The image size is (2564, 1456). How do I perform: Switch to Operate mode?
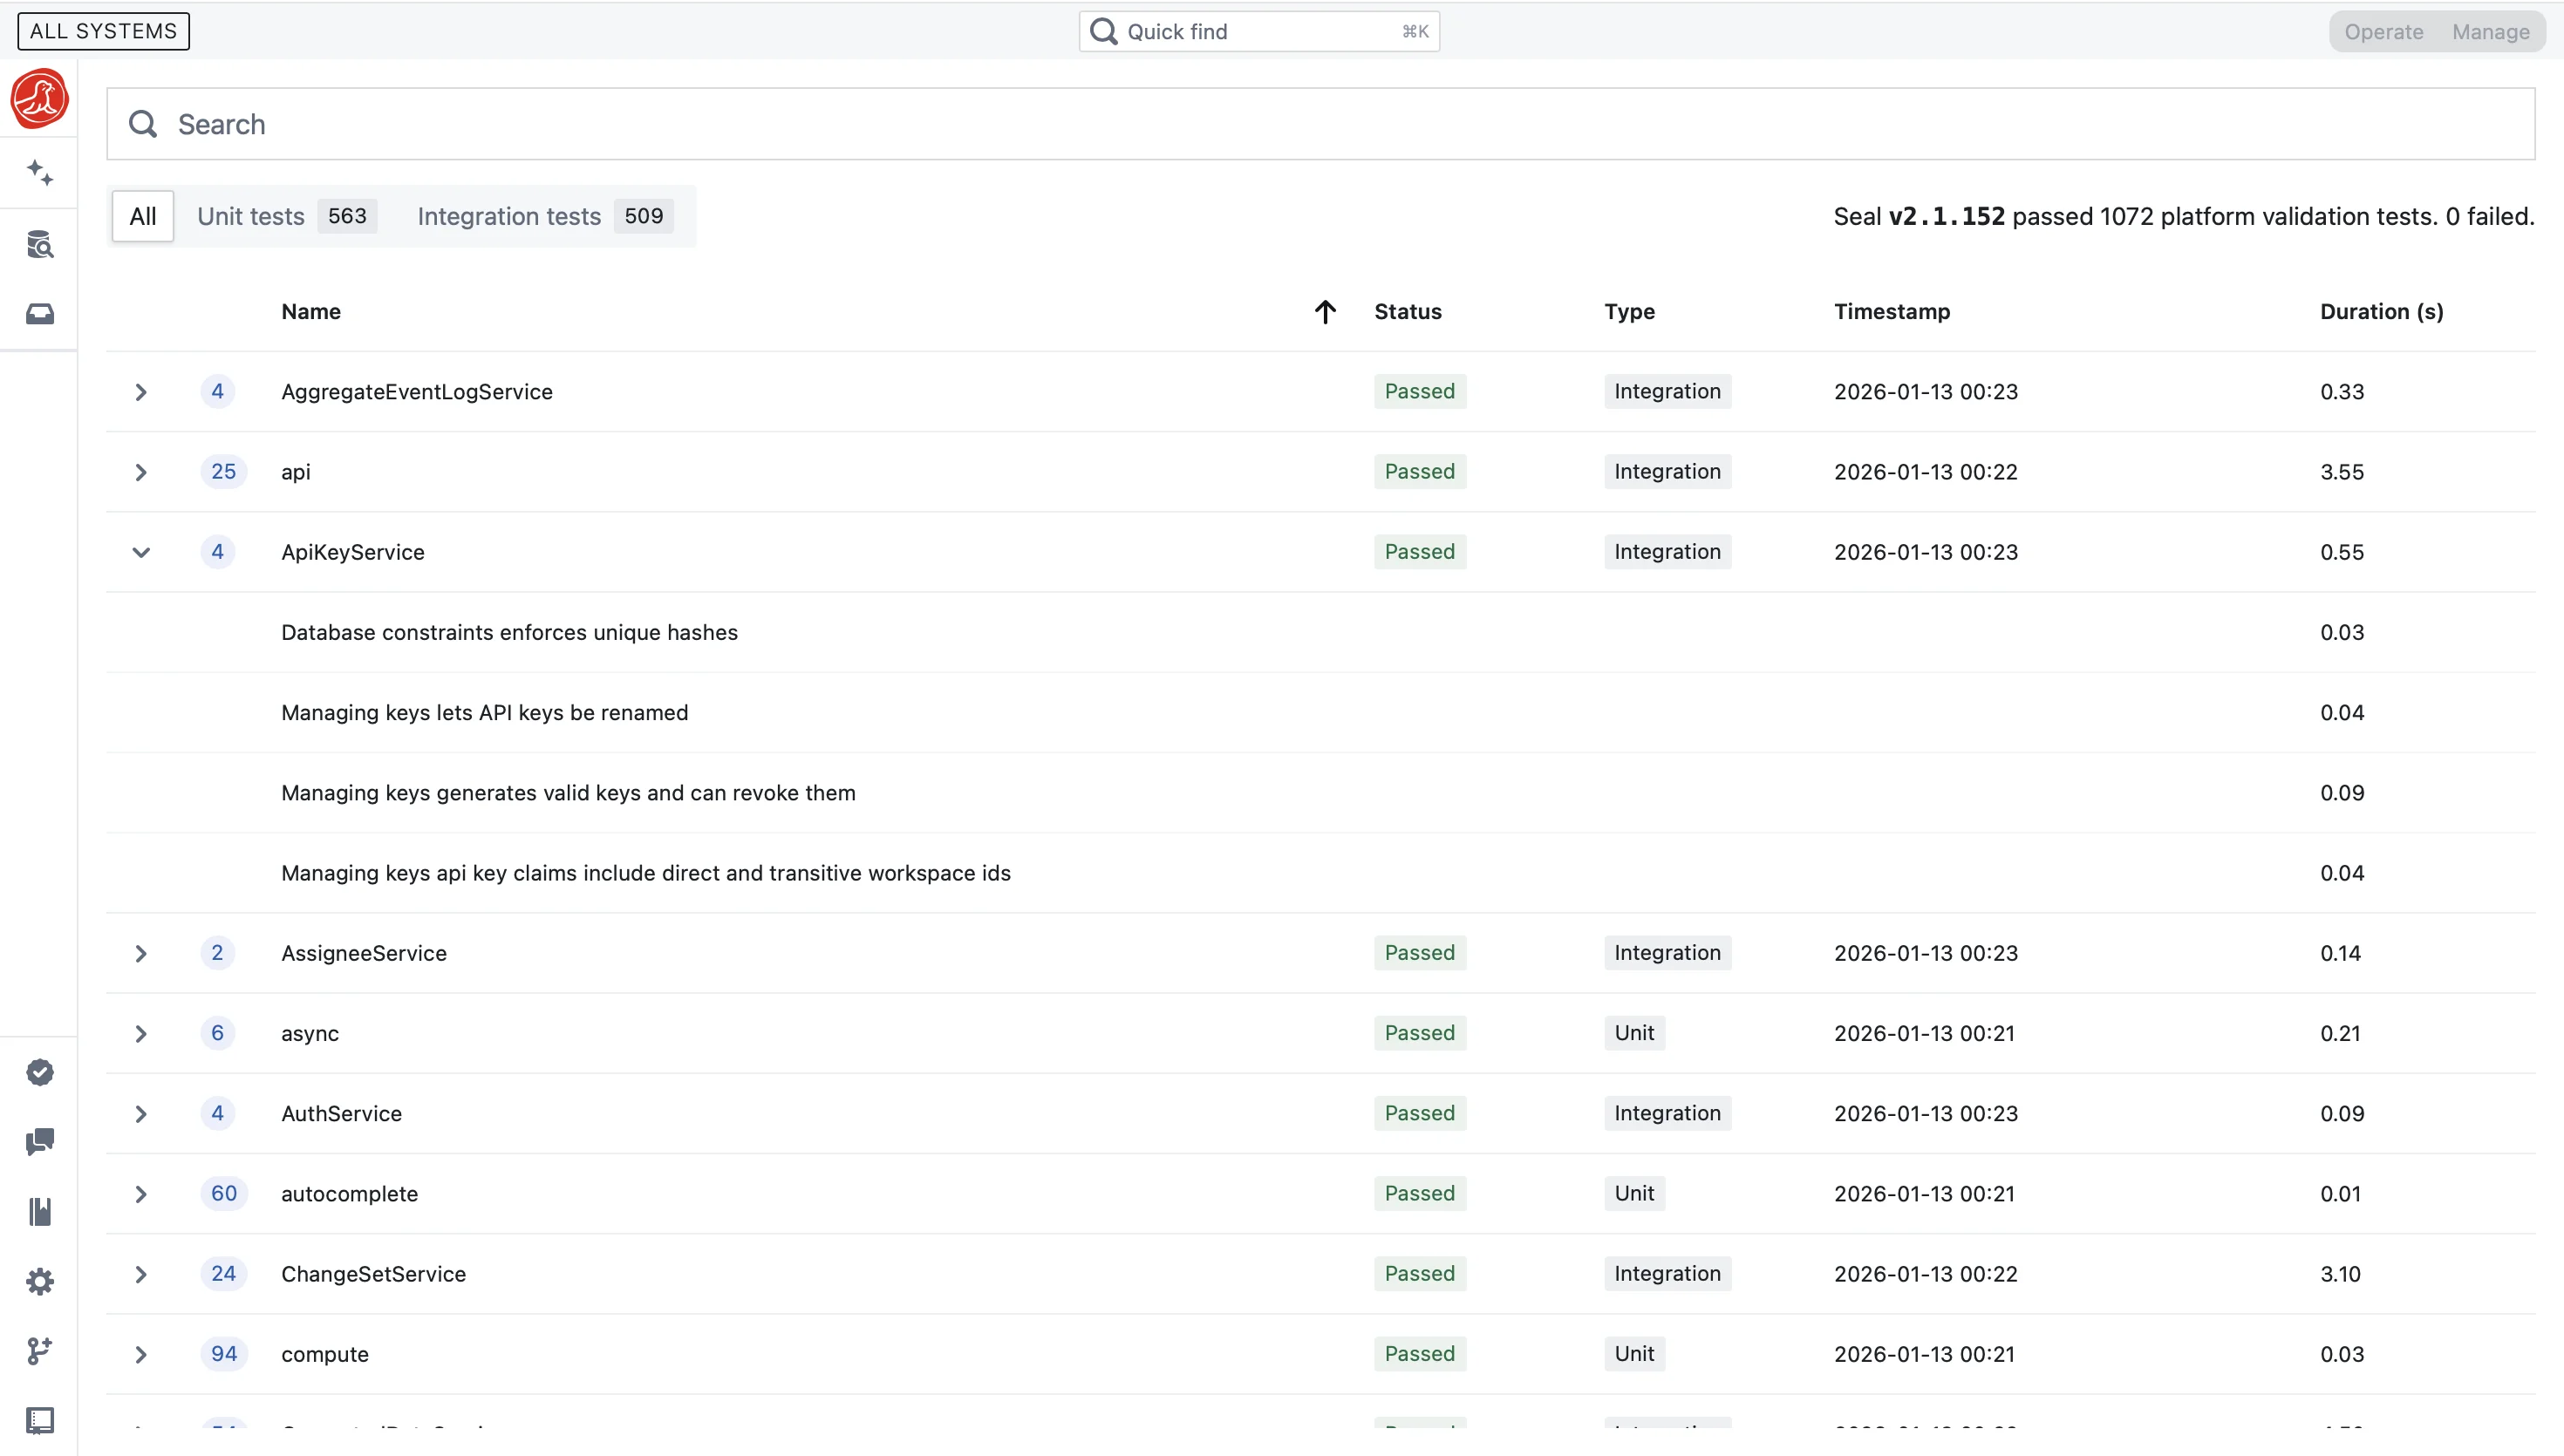(x=2383, y=32)
